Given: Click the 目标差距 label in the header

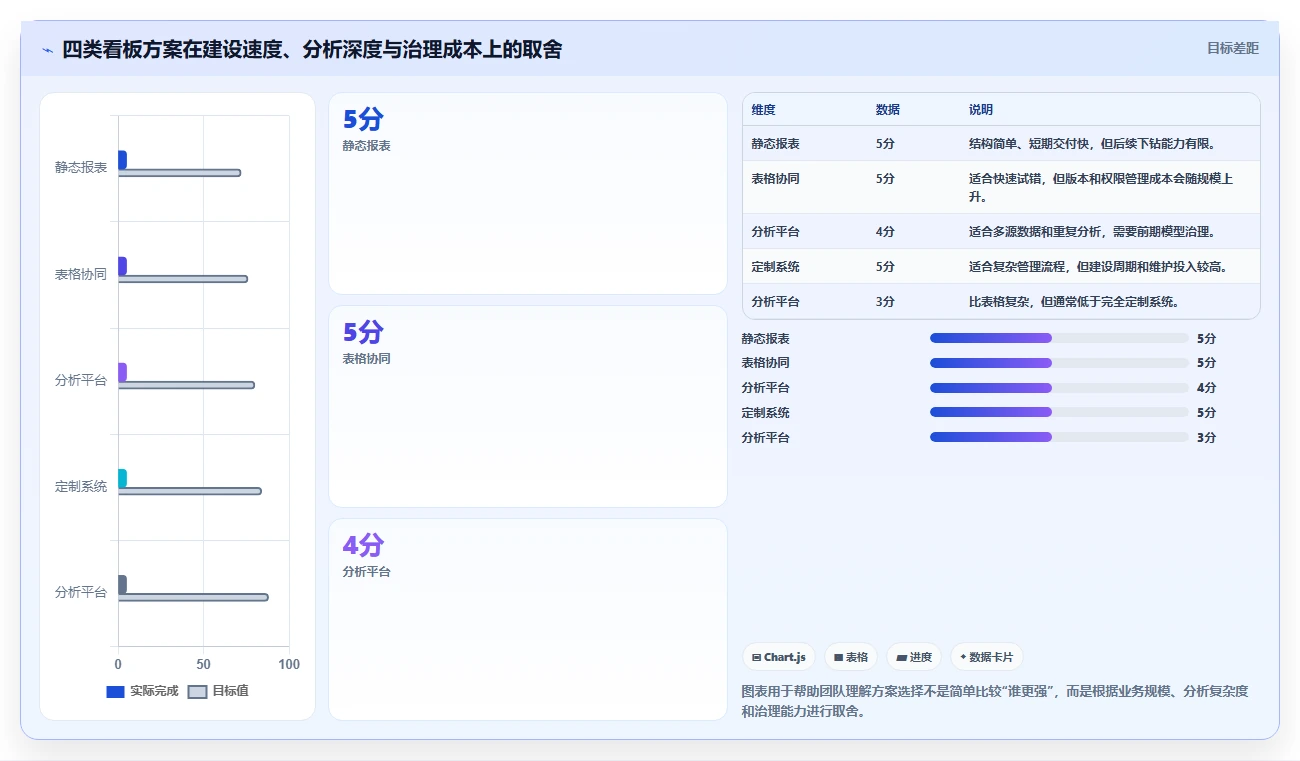Looking at the screenshot, I should [1232, 48].
